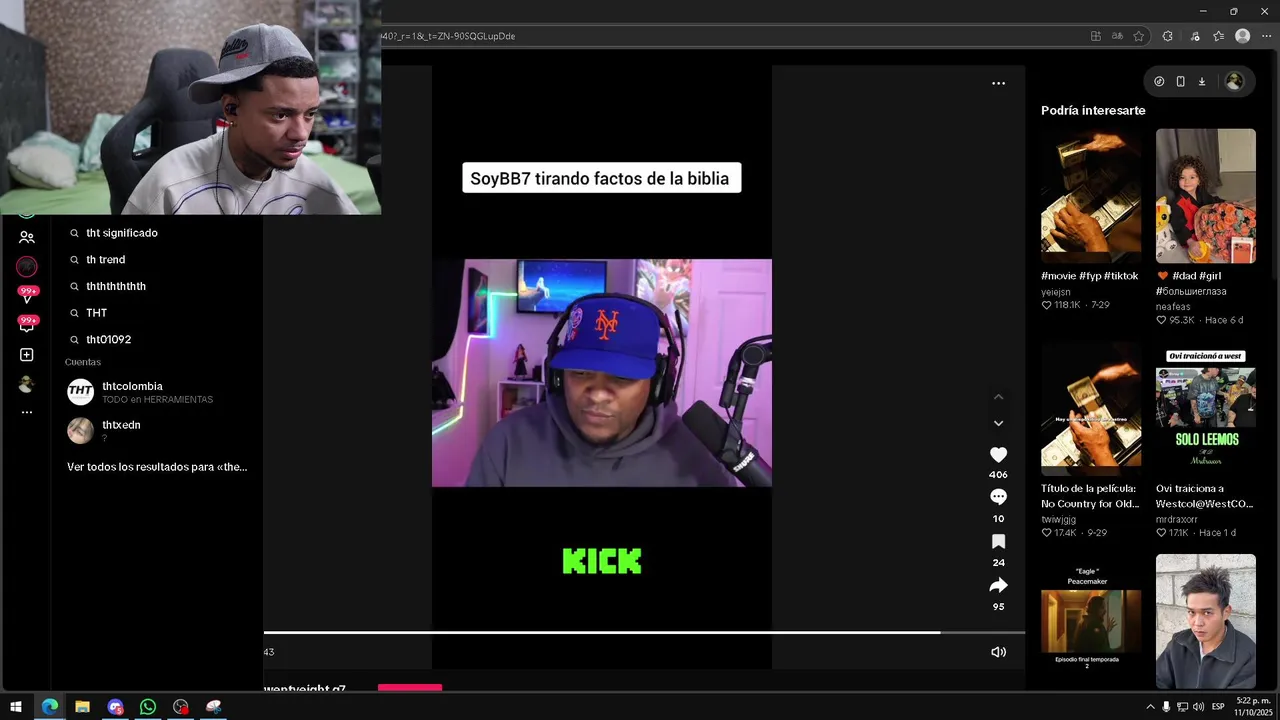Show hidden tray icons with the chevron
The image size is (1280, 720).
[1150, 706]
